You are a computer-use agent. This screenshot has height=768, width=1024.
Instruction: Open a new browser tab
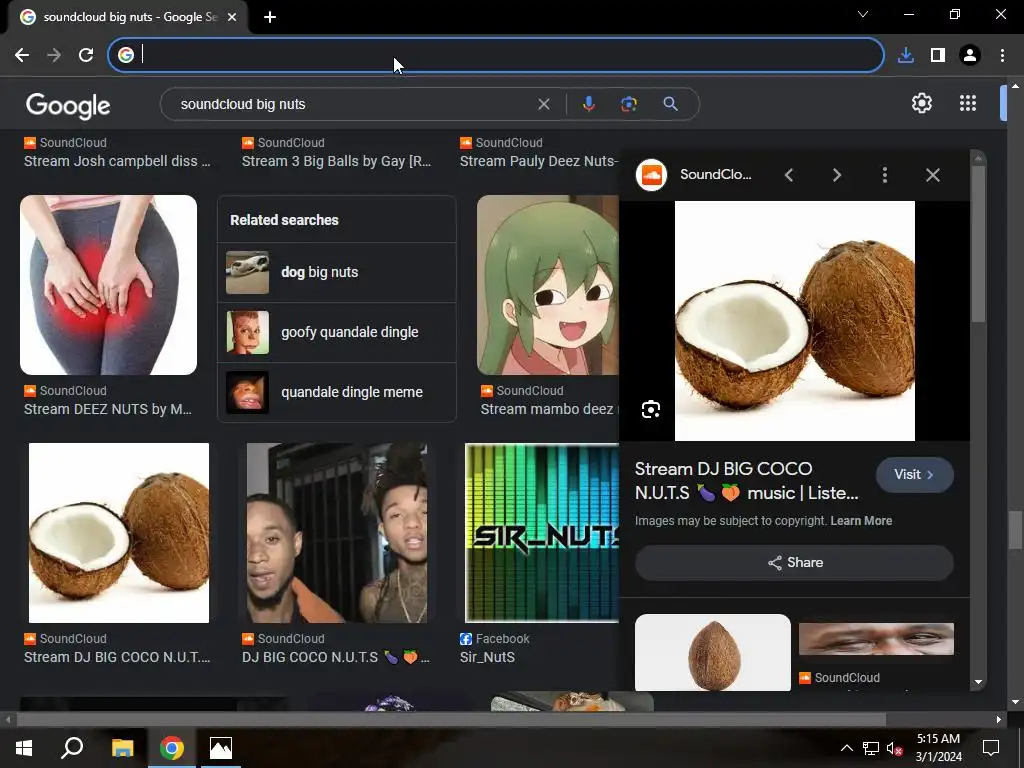tap(270, 17)
